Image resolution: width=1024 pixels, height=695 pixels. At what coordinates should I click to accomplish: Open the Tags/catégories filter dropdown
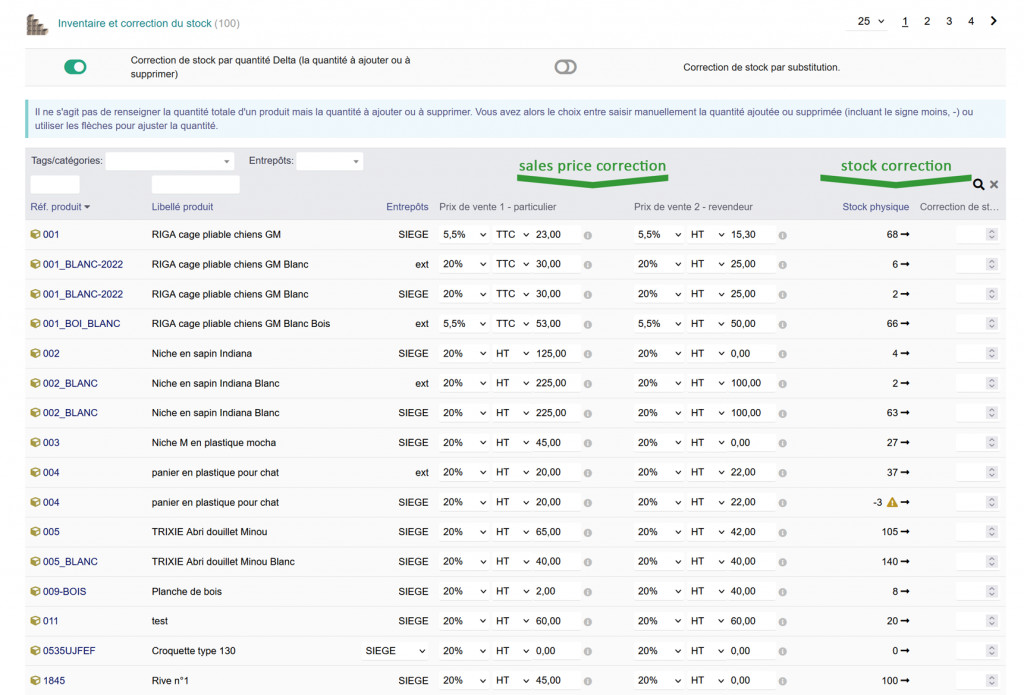tap(170, 161)
